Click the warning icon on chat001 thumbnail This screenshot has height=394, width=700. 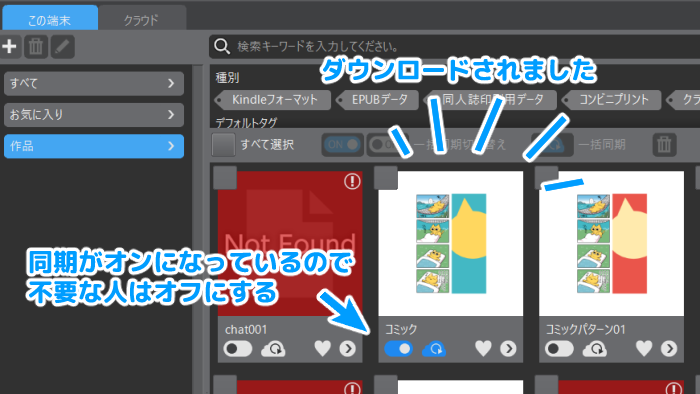(x=352, y=181)
